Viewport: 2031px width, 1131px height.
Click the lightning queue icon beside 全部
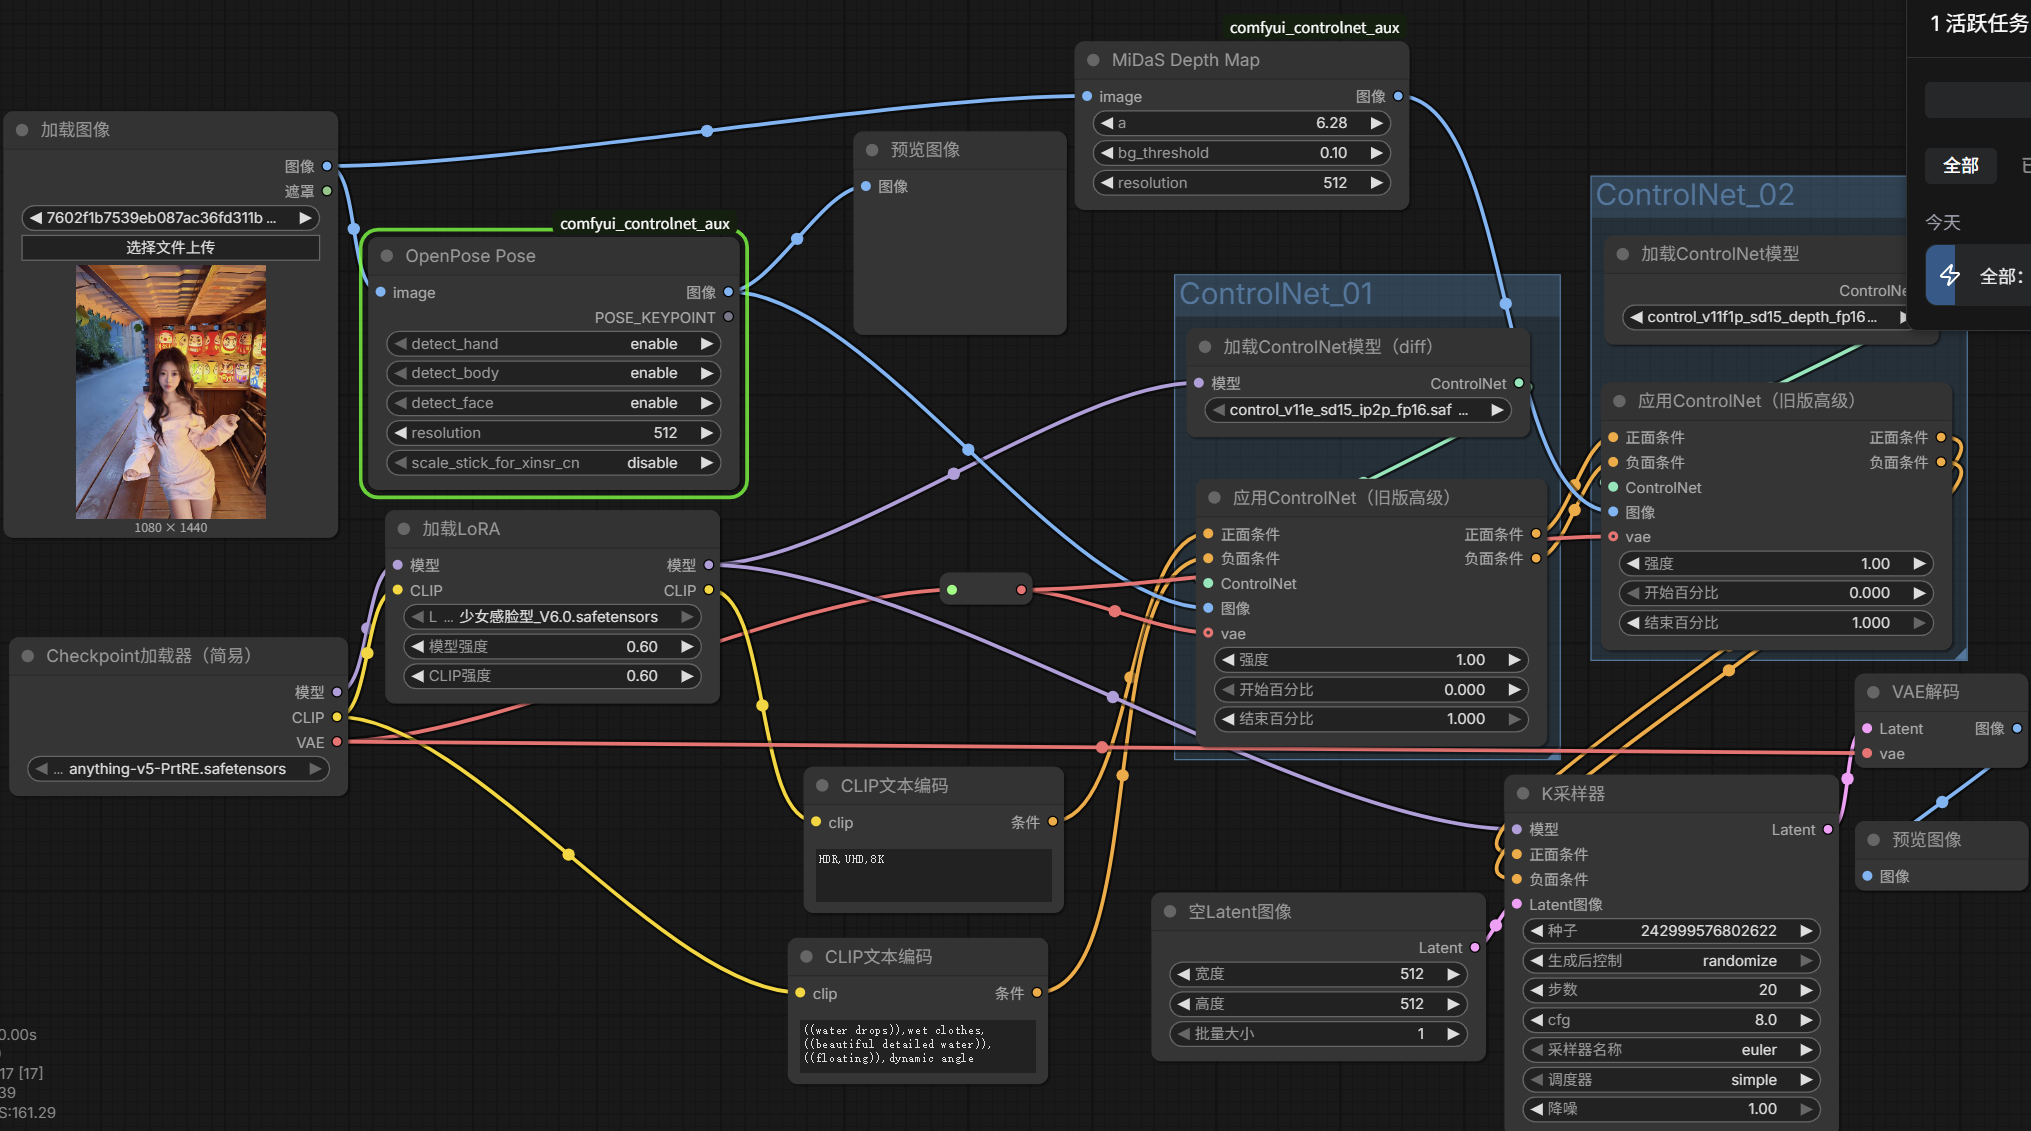pos(1949,275)
